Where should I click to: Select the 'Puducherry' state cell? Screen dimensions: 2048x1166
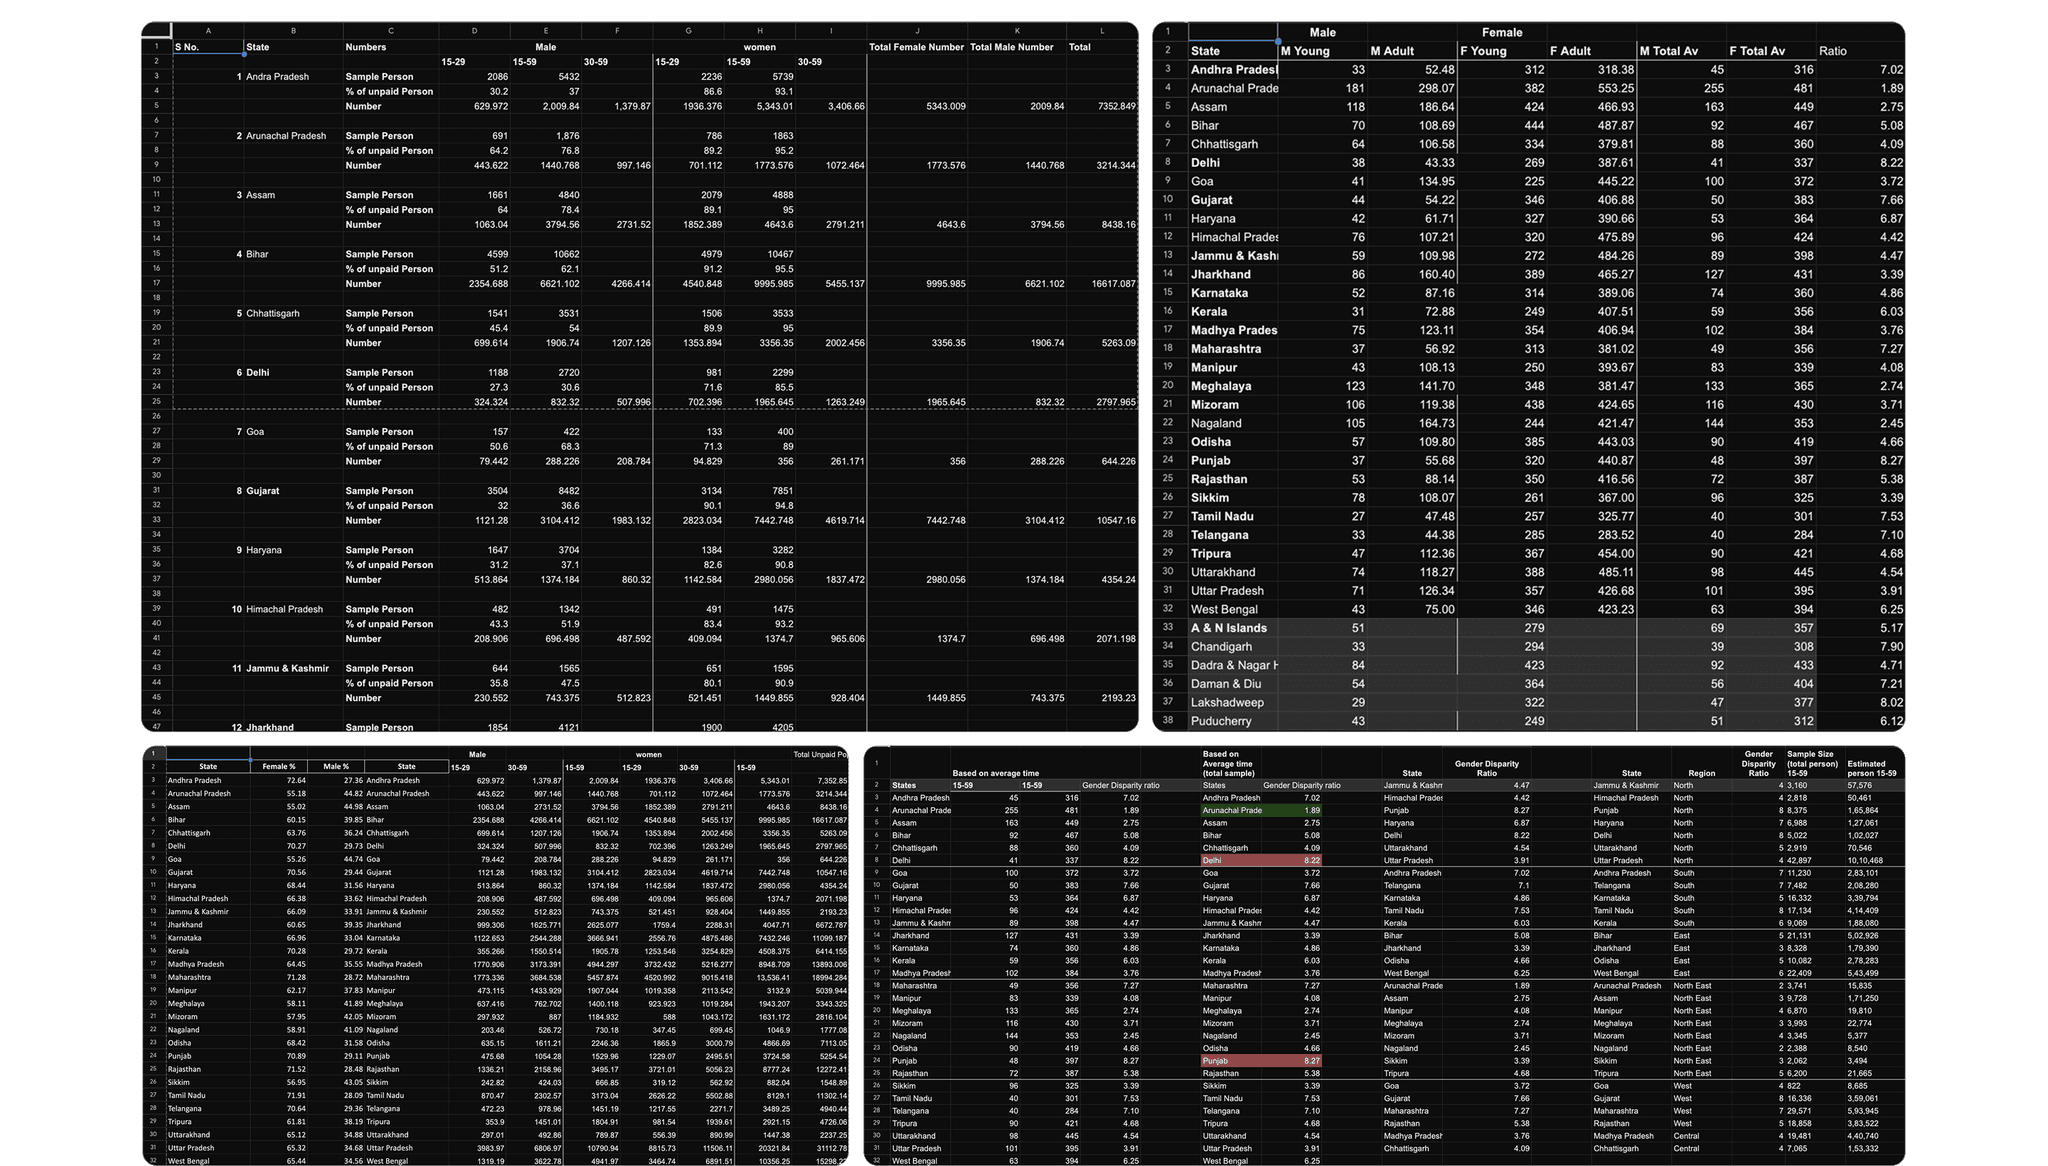1221,721
